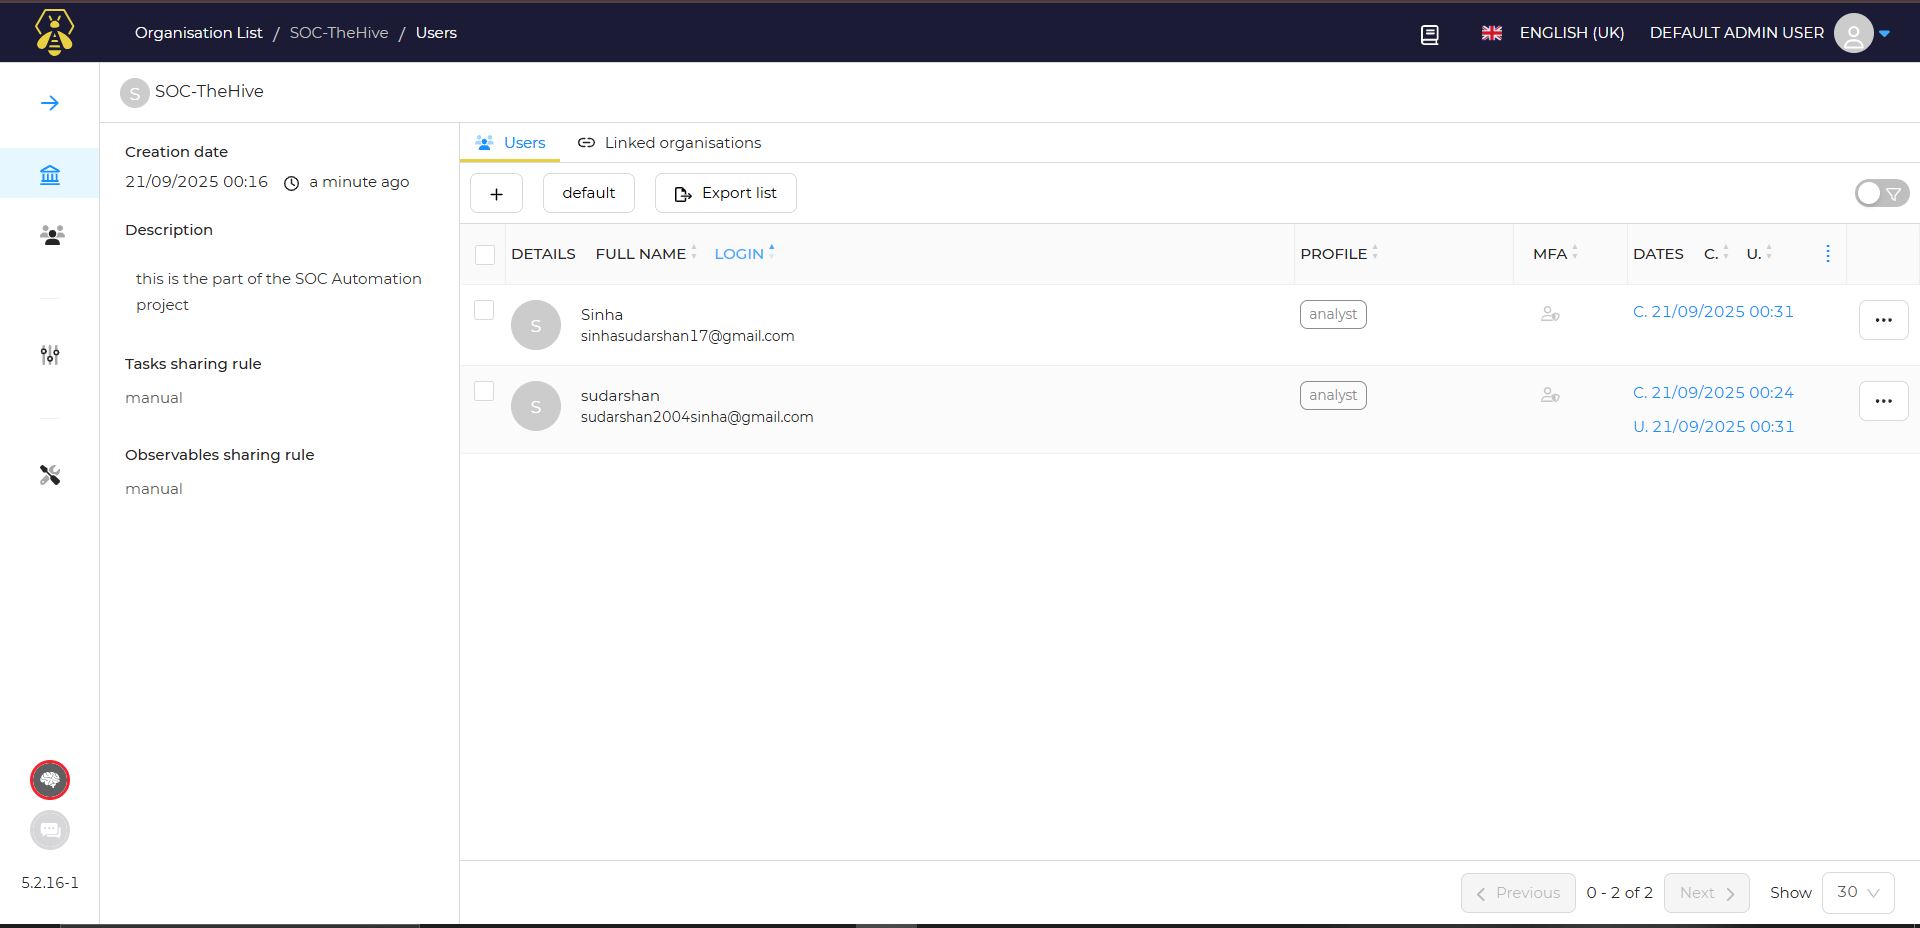This screenshot has height=928, width=1920.
Task: Open Users sidebar people icon
Action: point(52,235)
